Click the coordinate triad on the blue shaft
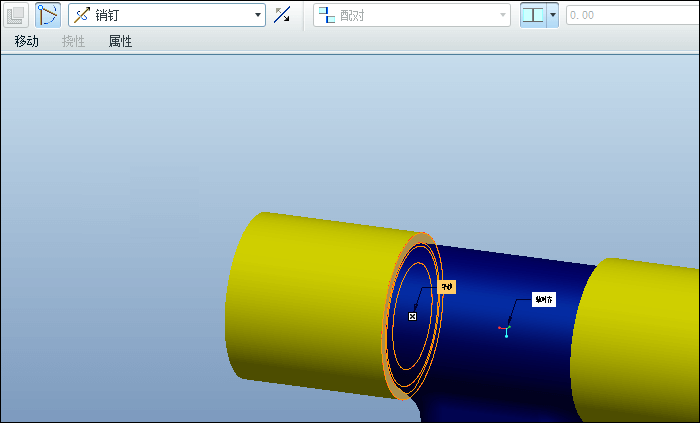Screen dimensions: 700x423 click(x=505, y=331)
